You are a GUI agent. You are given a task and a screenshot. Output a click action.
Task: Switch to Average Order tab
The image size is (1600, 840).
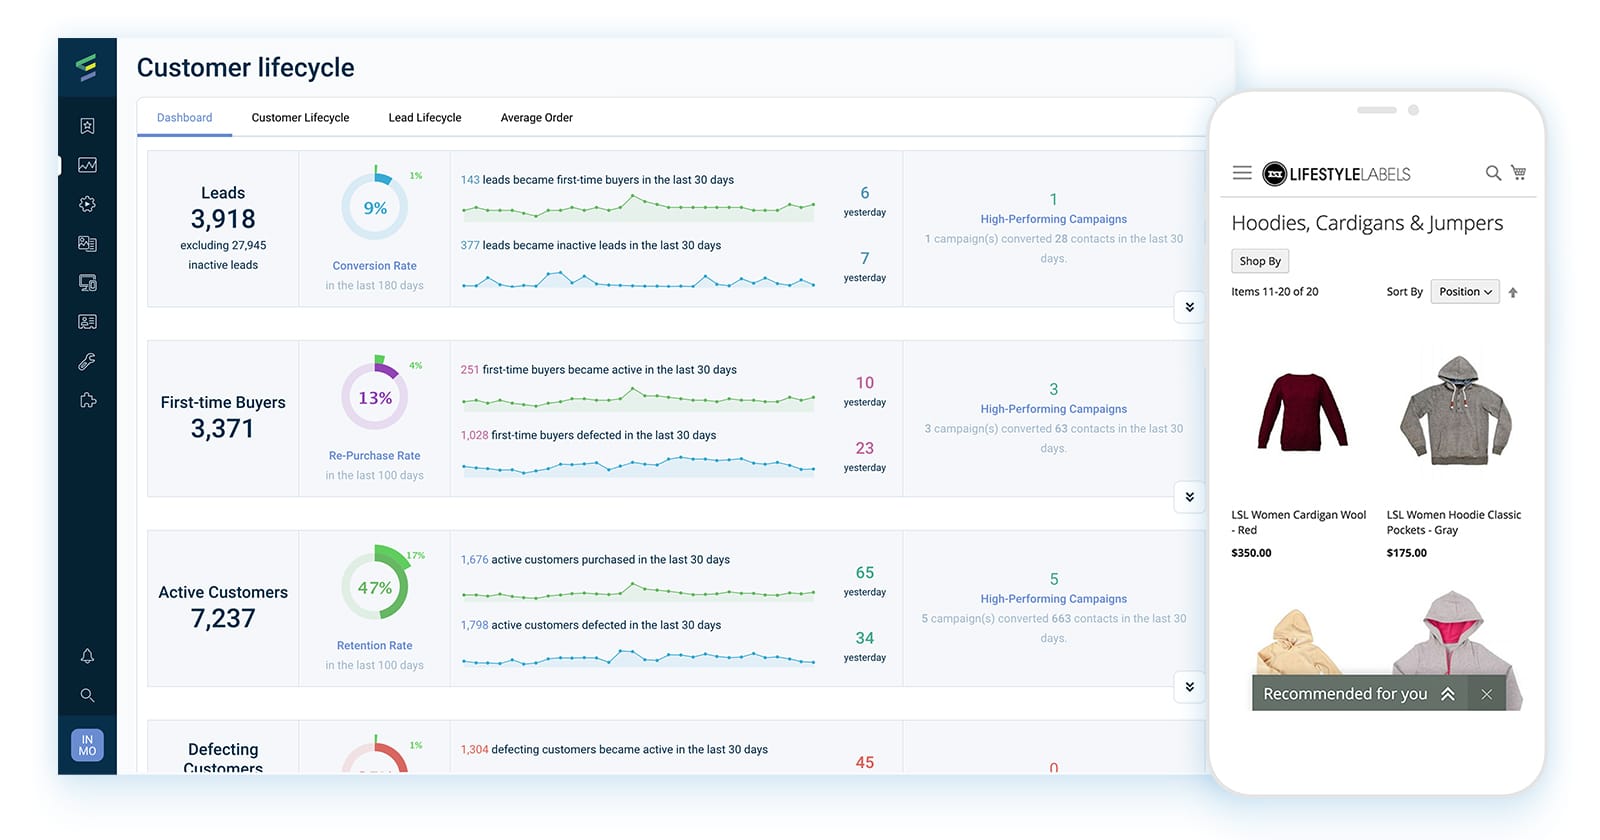(x=537, y=117)
